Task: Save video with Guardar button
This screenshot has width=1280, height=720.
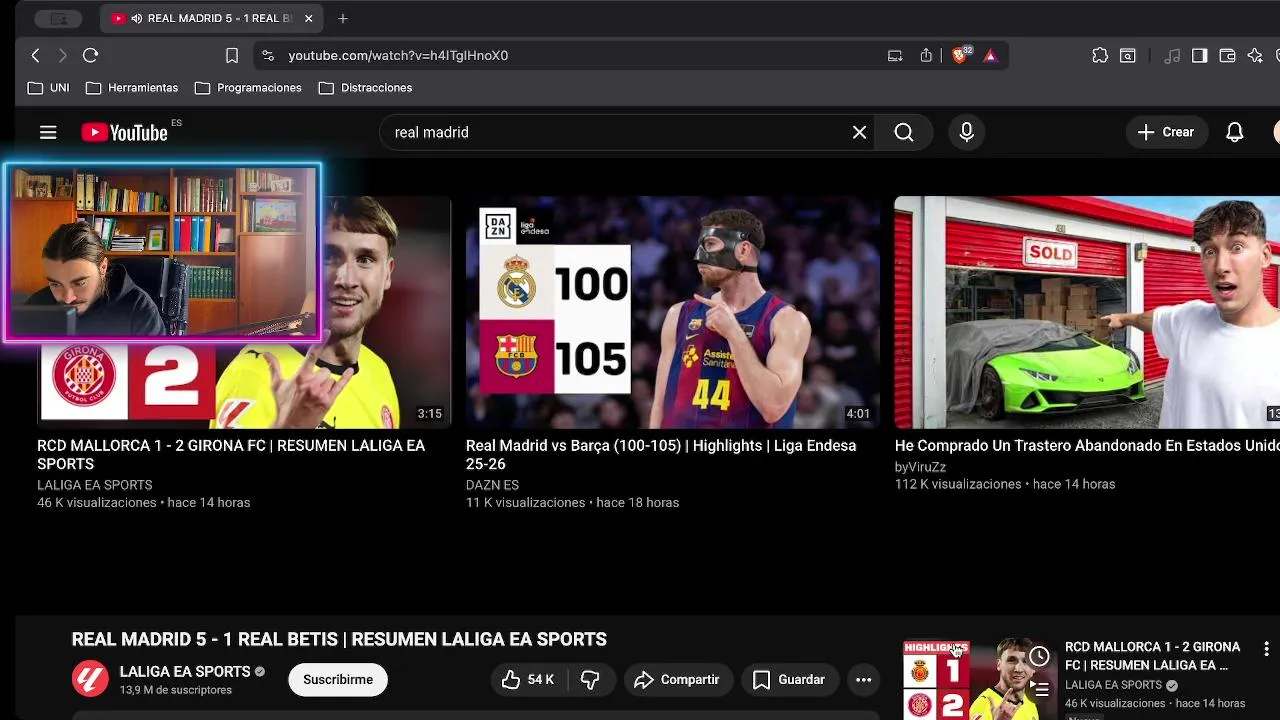Action: [x=789, y=680]
